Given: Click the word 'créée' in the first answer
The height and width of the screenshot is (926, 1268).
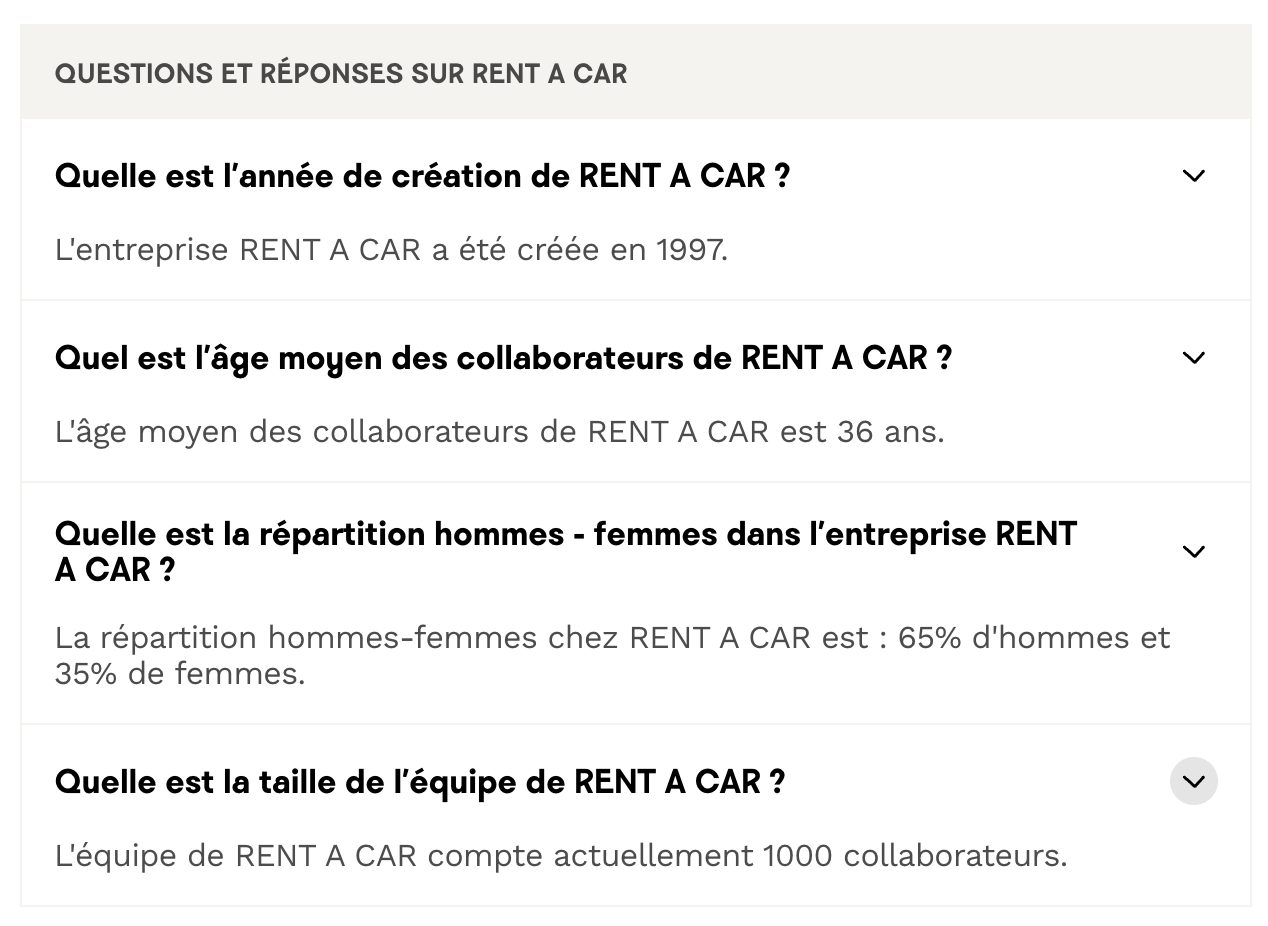Looking at the screenshot, I should [x=561, y=249].
